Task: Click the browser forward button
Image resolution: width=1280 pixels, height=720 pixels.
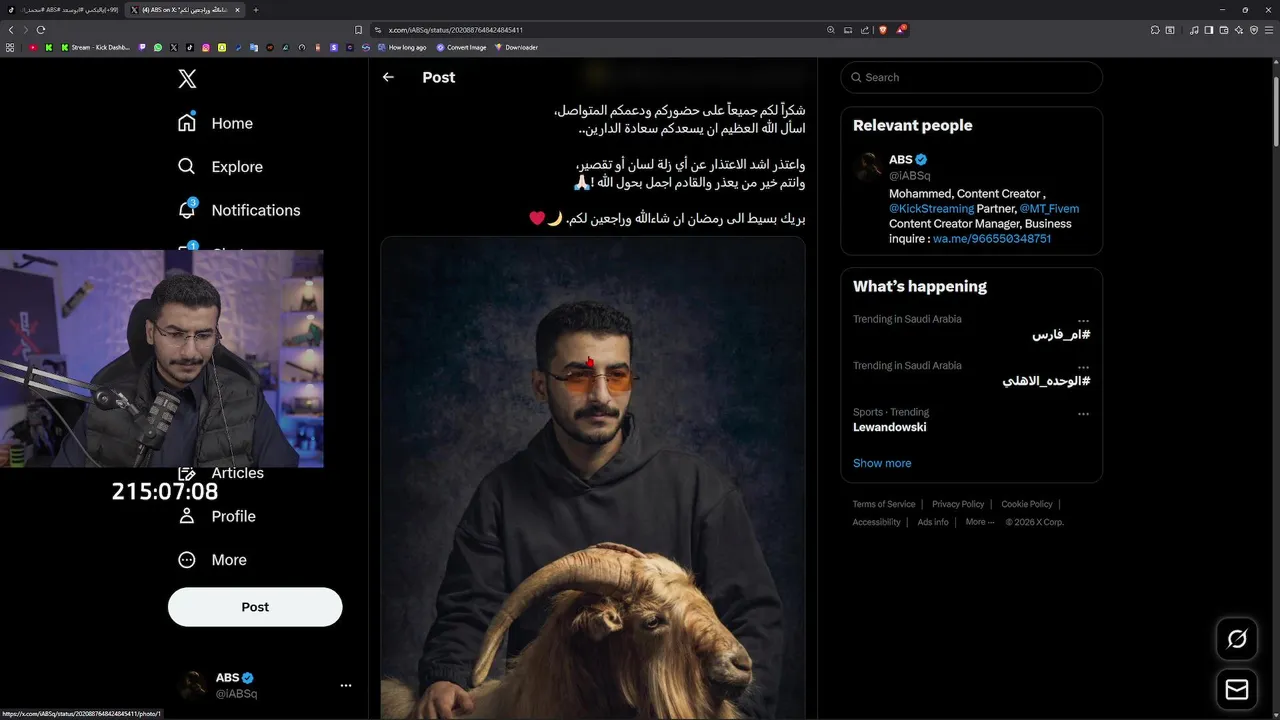Action: tap(26, 30)
